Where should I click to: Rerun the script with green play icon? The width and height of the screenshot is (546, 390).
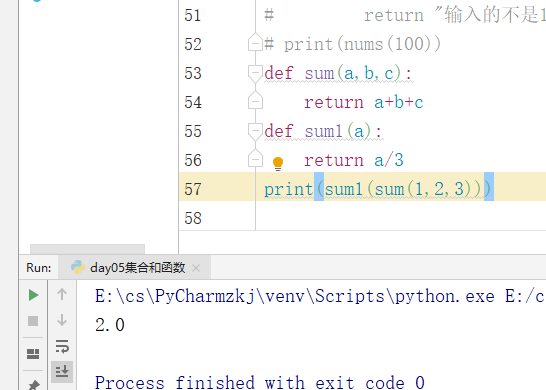click(33, 295)
